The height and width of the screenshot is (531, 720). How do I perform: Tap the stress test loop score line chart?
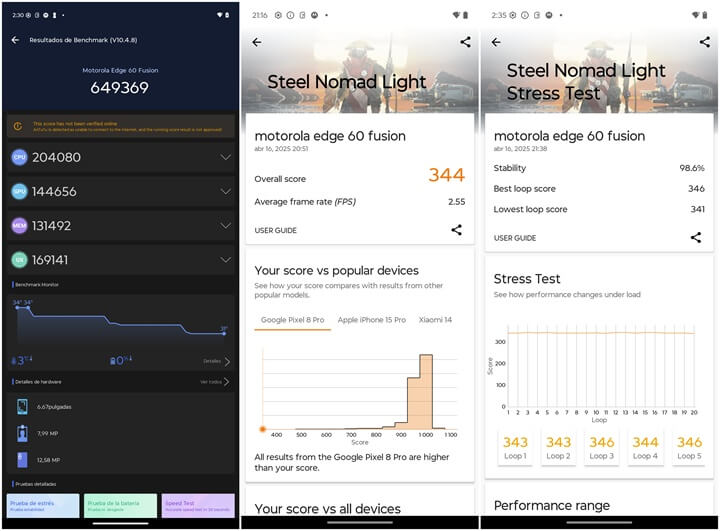click(x=601, y=367)
